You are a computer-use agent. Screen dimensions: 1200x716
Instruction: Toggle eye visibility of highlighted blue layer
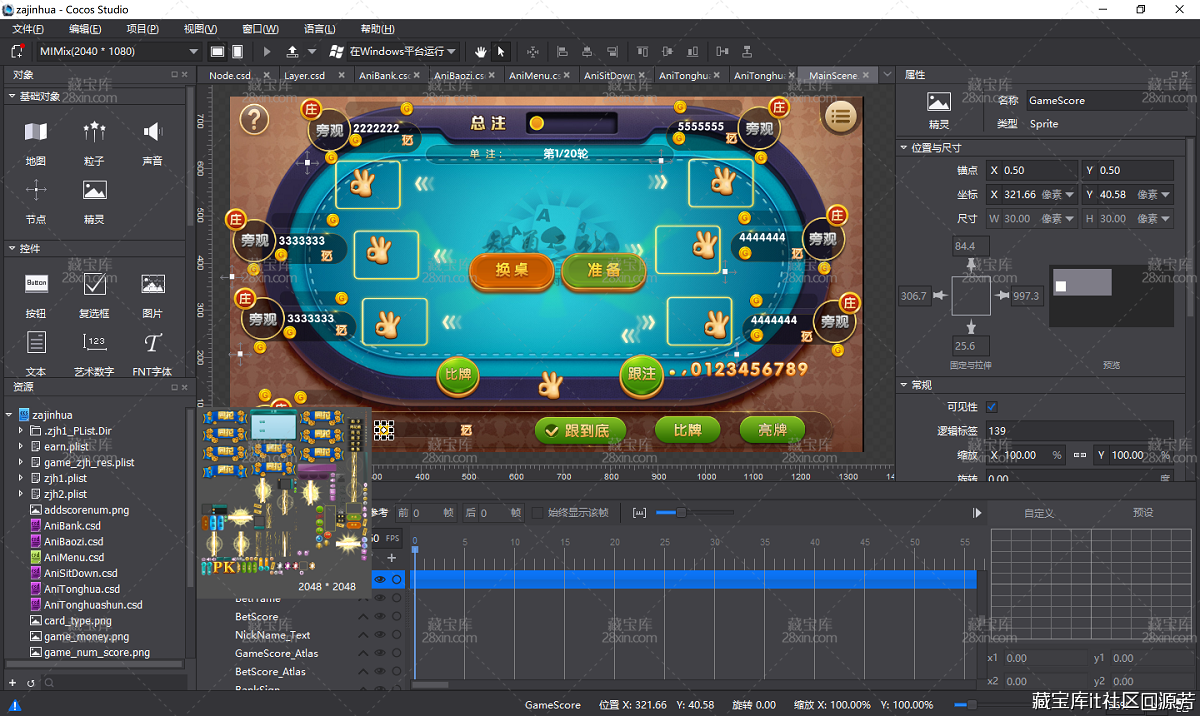(x=380, y=579)
